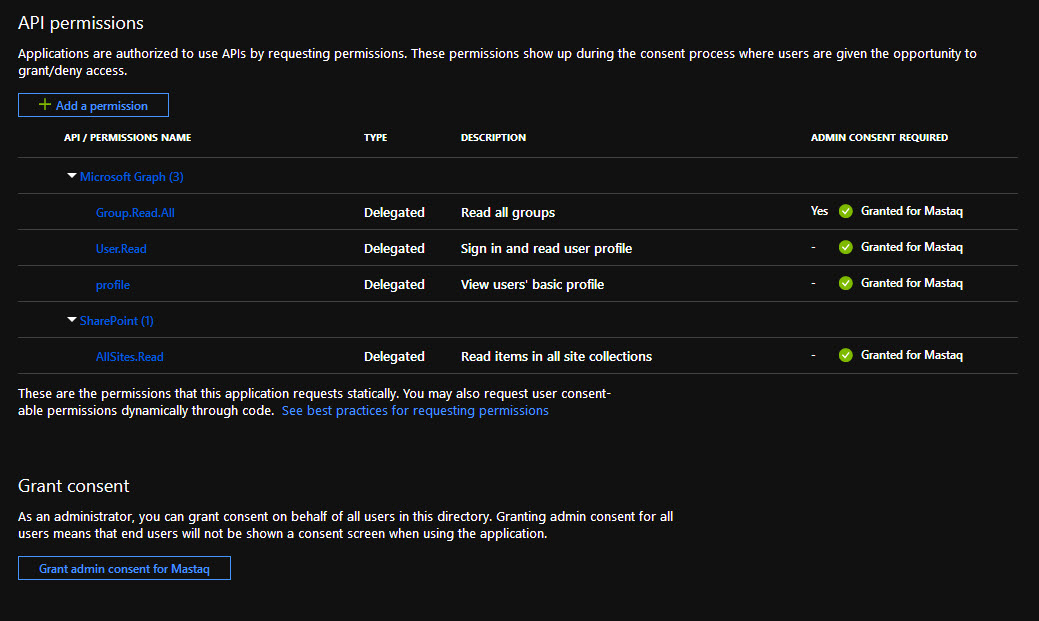Select the Read all groups description cell
The height and width of the screenshot is (621, 1039).
[508, 213]
